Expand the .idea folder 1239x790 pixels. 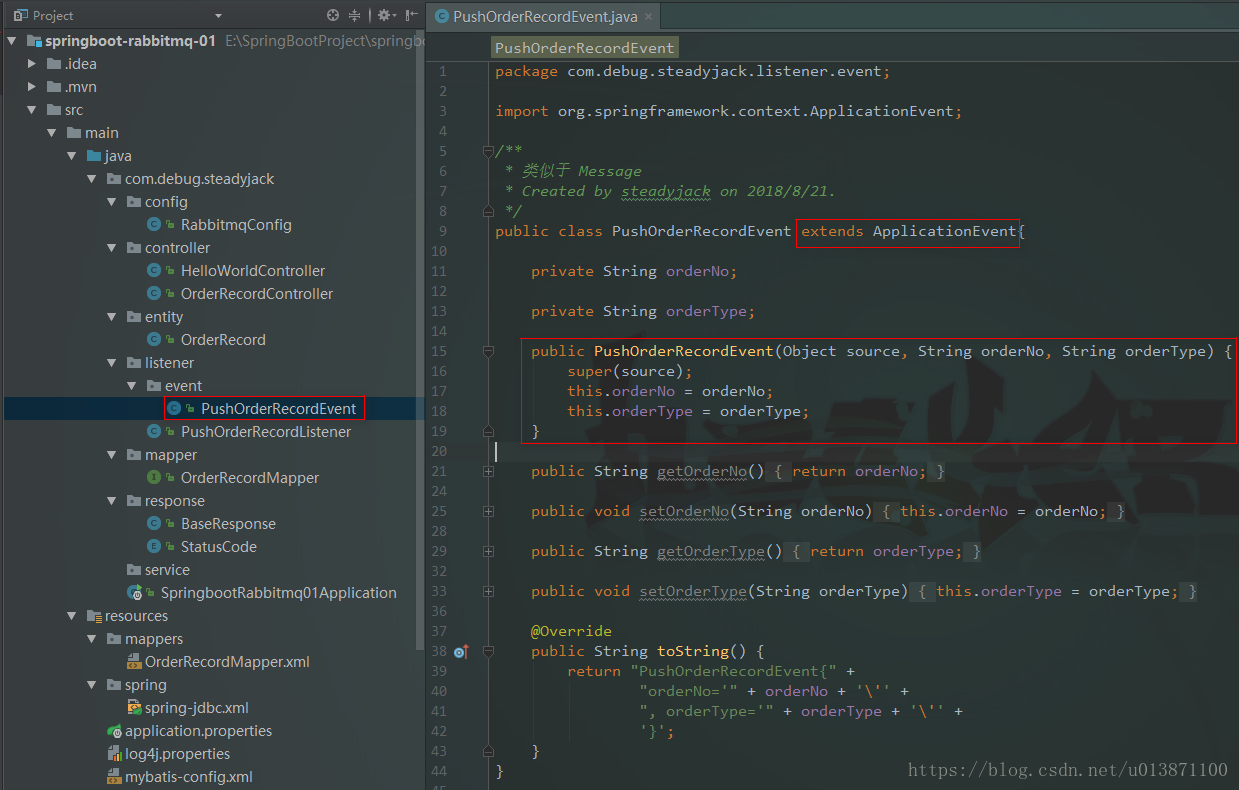click(x=32, y=64)
